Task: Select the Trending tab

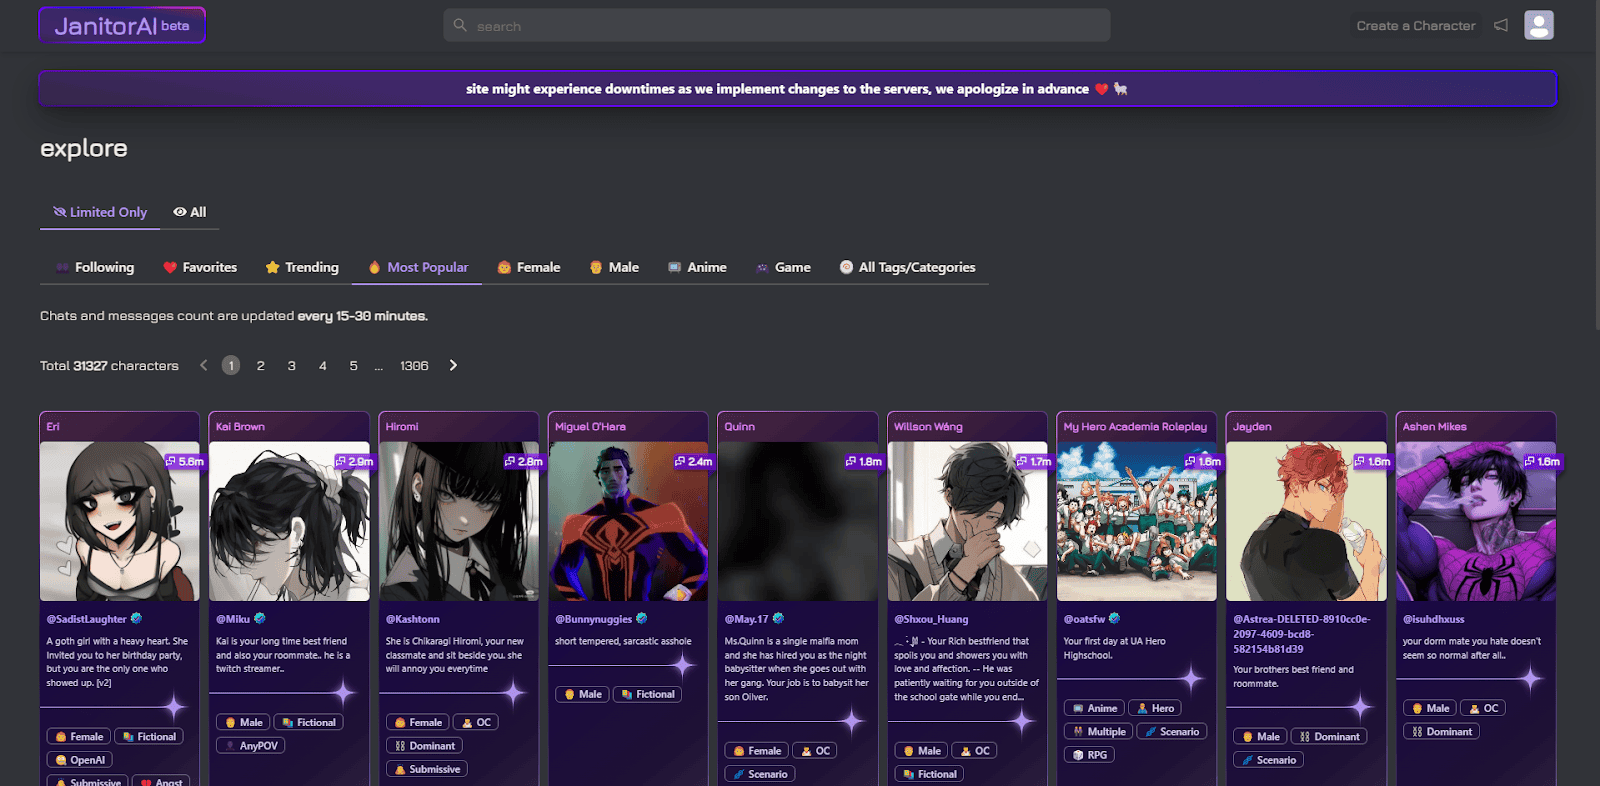Action: pos(302,267)
